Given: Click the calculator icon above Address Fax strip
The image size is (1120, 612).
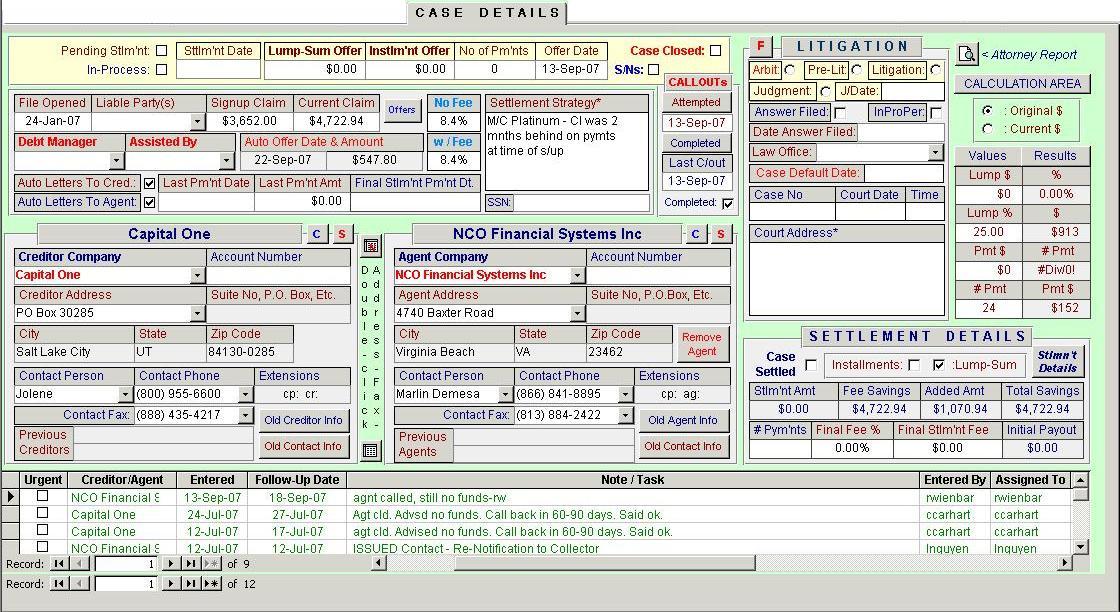Looking at the screenshot, I should (x=371, y=246).
